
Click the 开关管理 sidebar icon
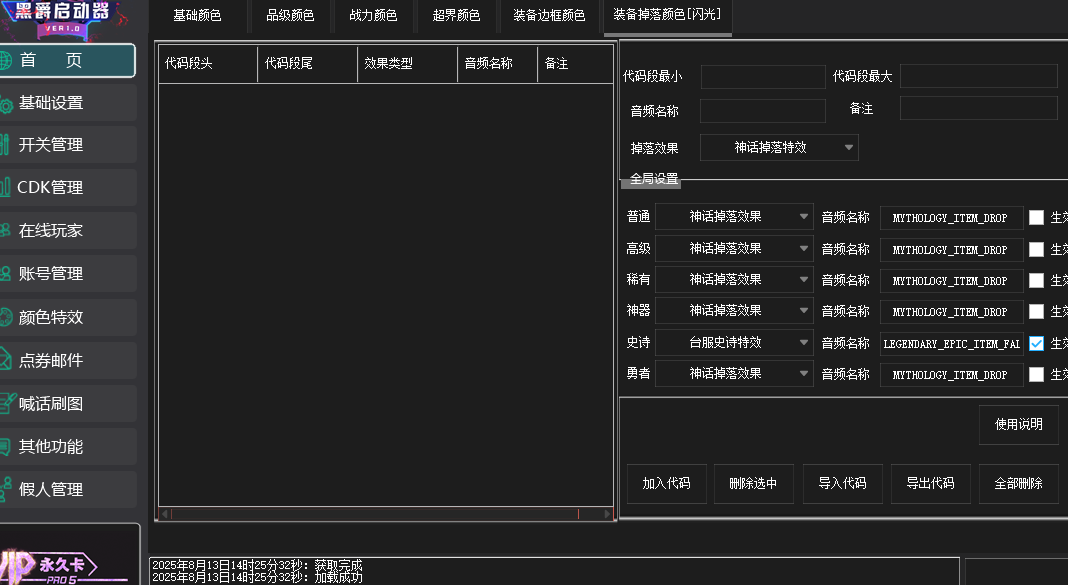click(x=5, y=145)
